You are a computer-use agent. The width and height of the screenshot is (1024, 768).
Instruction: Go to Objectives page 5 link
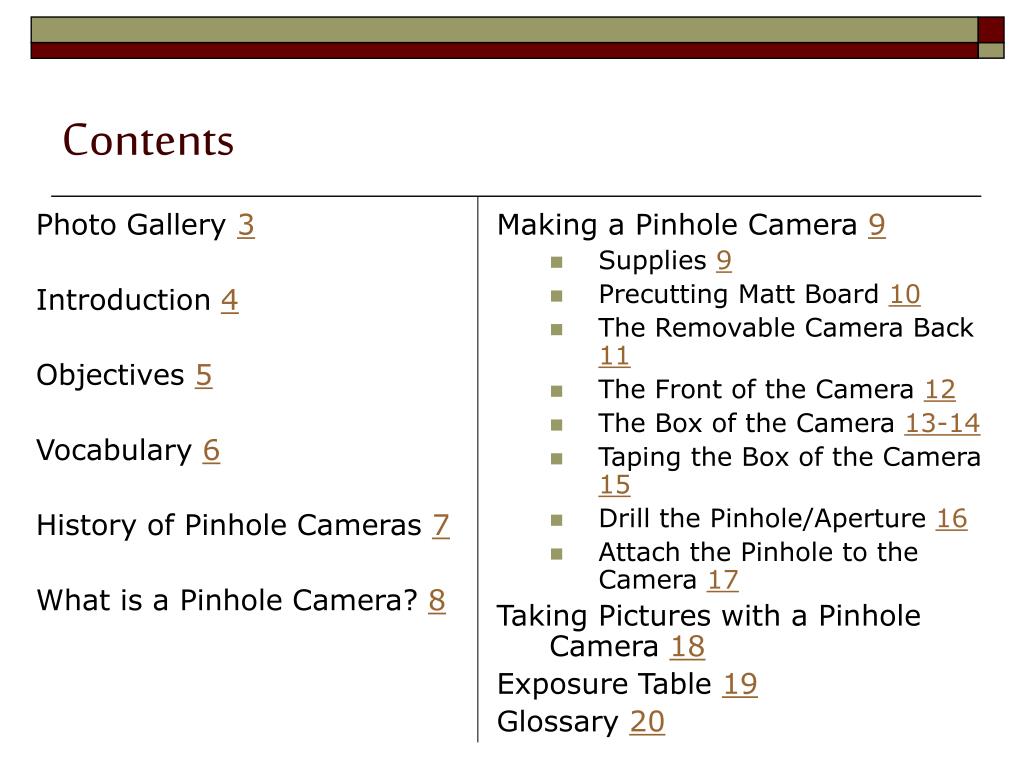coord(204,375)
